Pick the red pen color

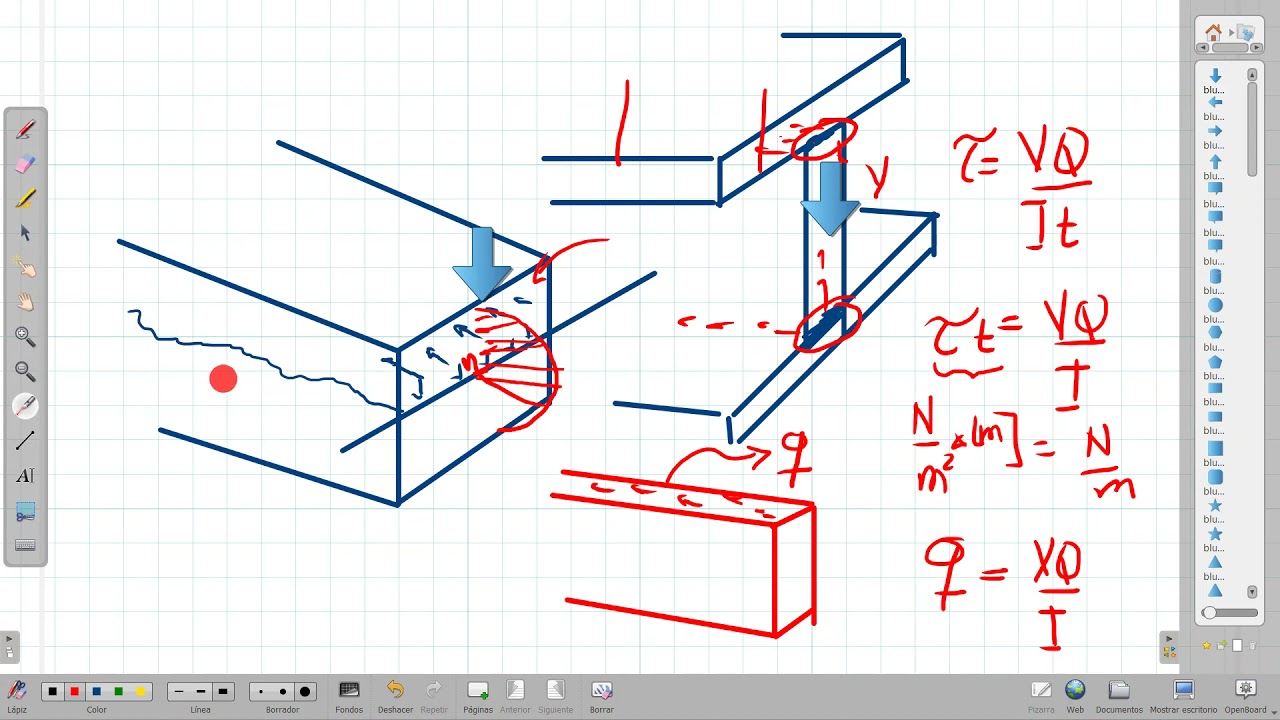click(x=74, y=692)
